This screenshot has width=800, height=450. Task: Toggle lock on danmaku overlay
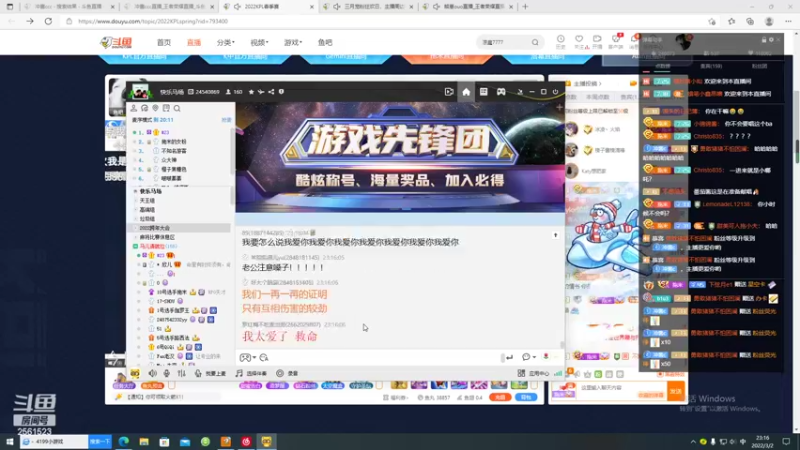pyautogui.click(x=764, y=39)
